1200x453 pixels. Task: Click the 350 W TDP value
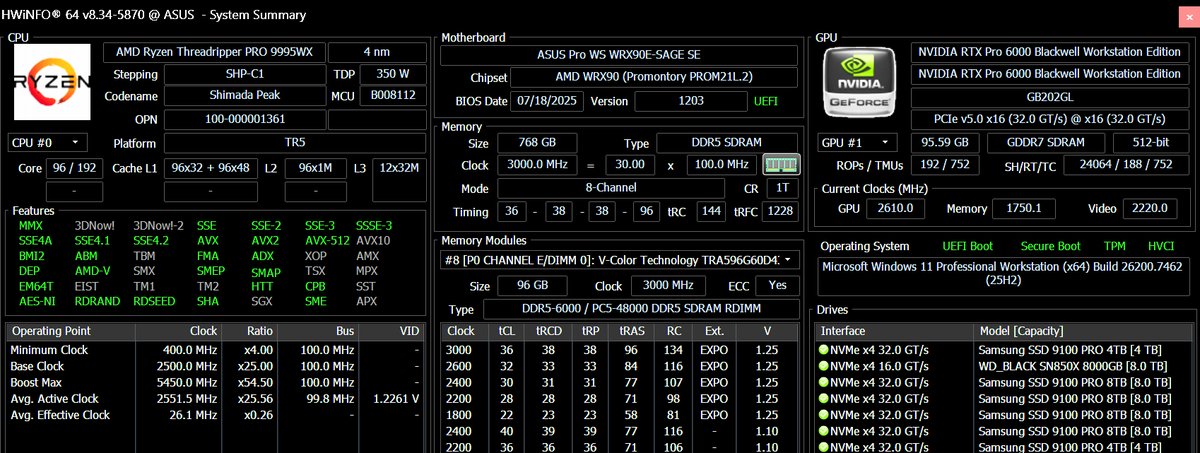pyautogui.click(x=392, y=74)
